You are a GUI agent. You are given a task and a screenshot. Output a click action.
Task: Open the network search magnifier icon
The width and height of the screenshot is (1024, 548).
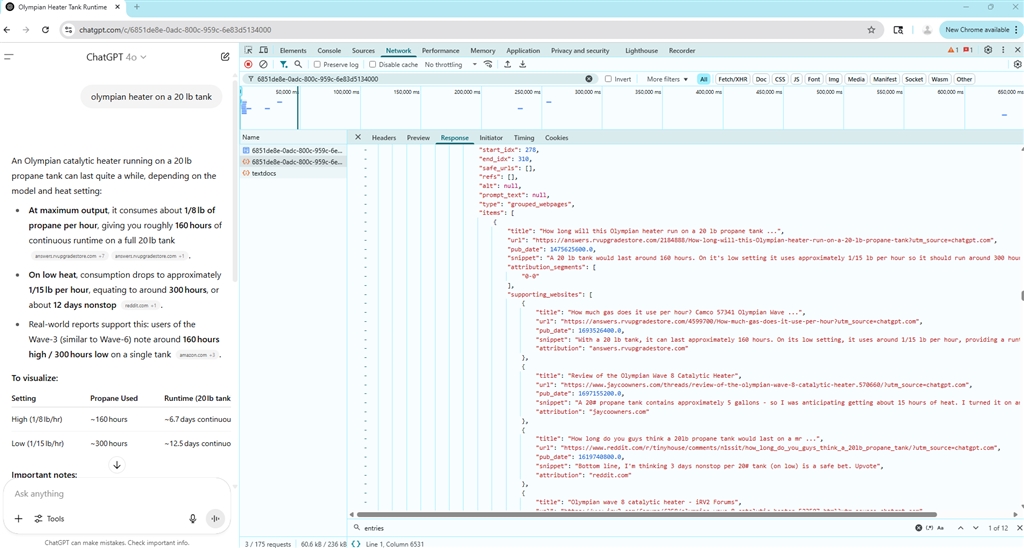(x=298, y=65)
